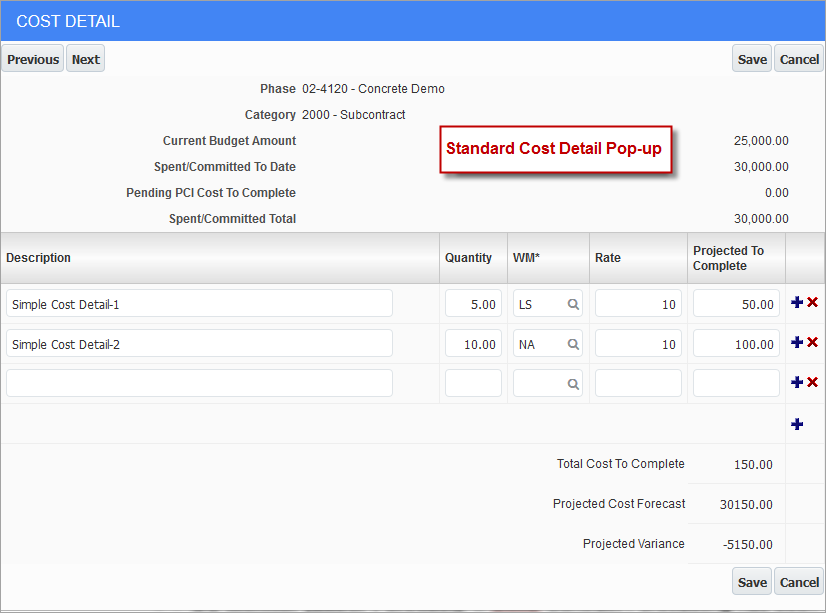Go to the Next cost detail
Viewport: 826px width, 613px height.
coord(85,59)
